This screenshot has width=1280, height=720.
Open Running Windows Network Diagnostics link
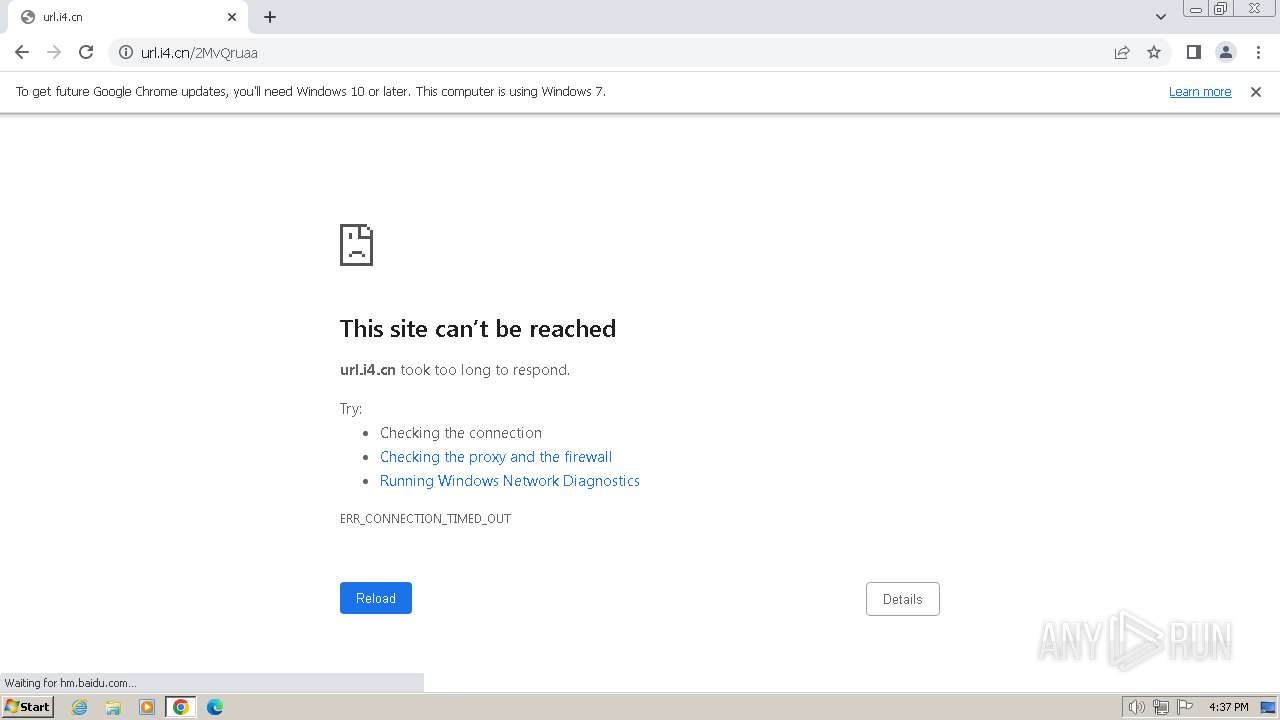pos(510,481)
